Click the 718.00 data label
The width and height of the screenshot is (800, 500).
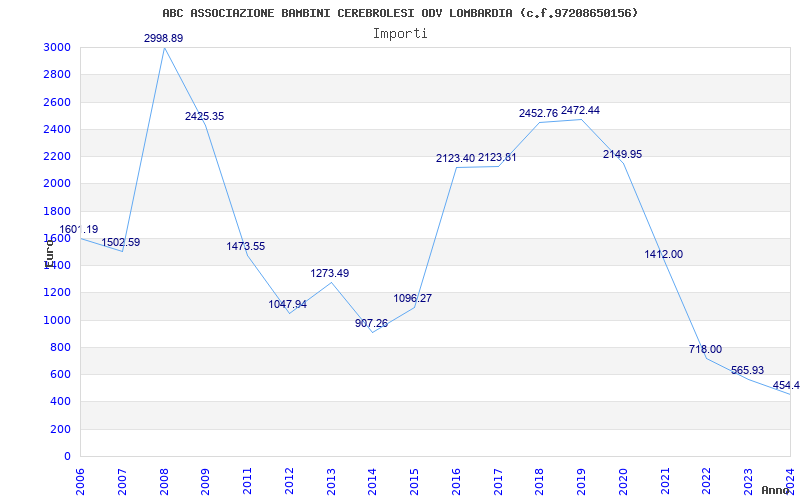click(705, 350)
